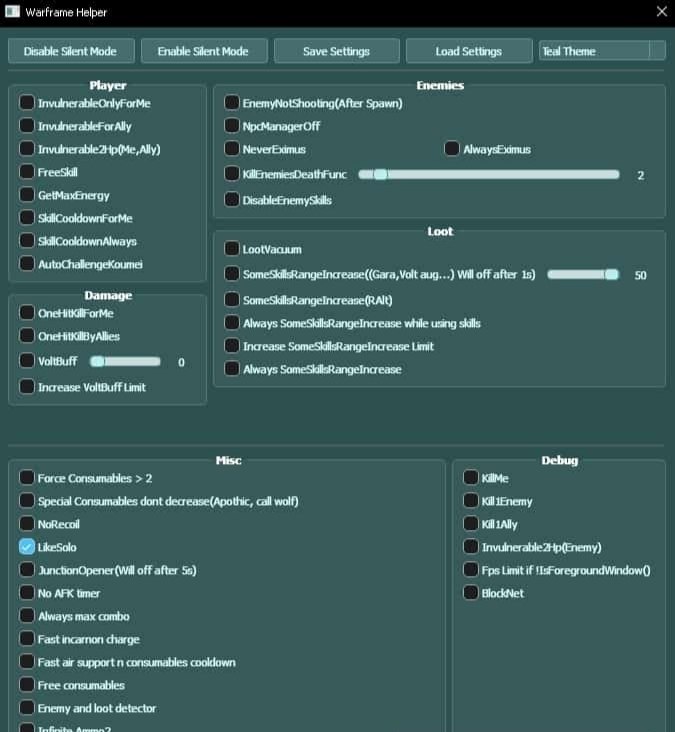Screen dimensions: 675x732
Task: Click the Warframe Helper app icon in title bar
Action: coord(12,11)
